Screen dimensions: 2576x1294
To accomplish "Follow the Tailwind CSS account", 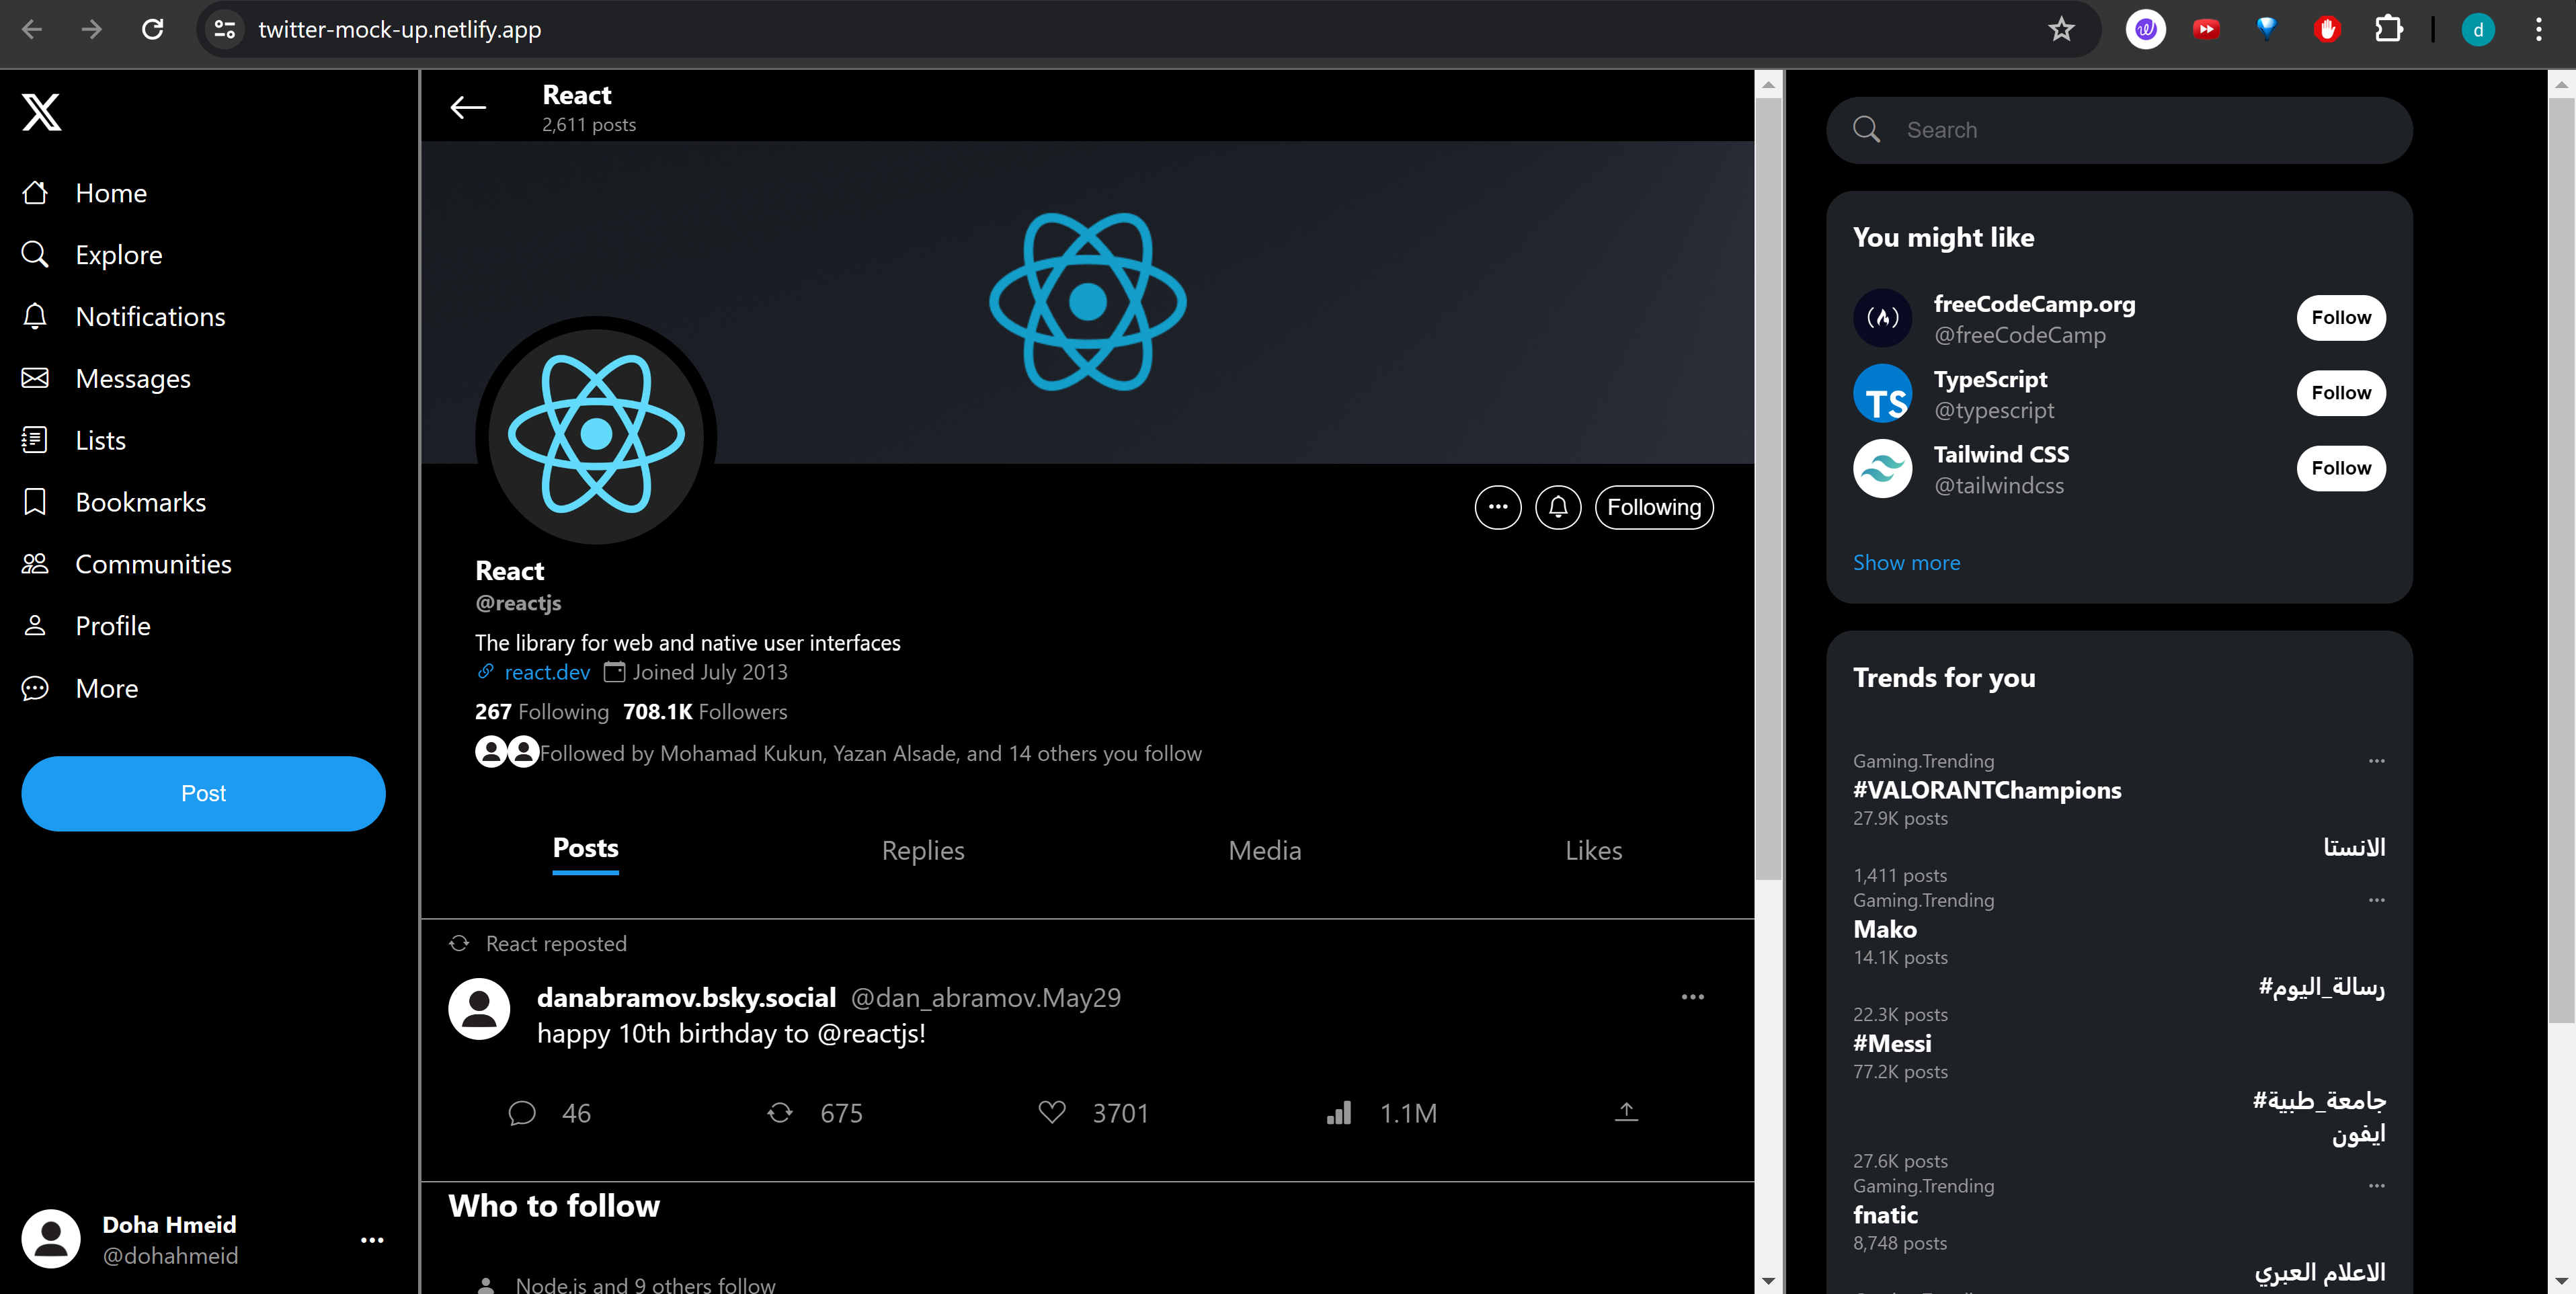I will point(2341,468).
